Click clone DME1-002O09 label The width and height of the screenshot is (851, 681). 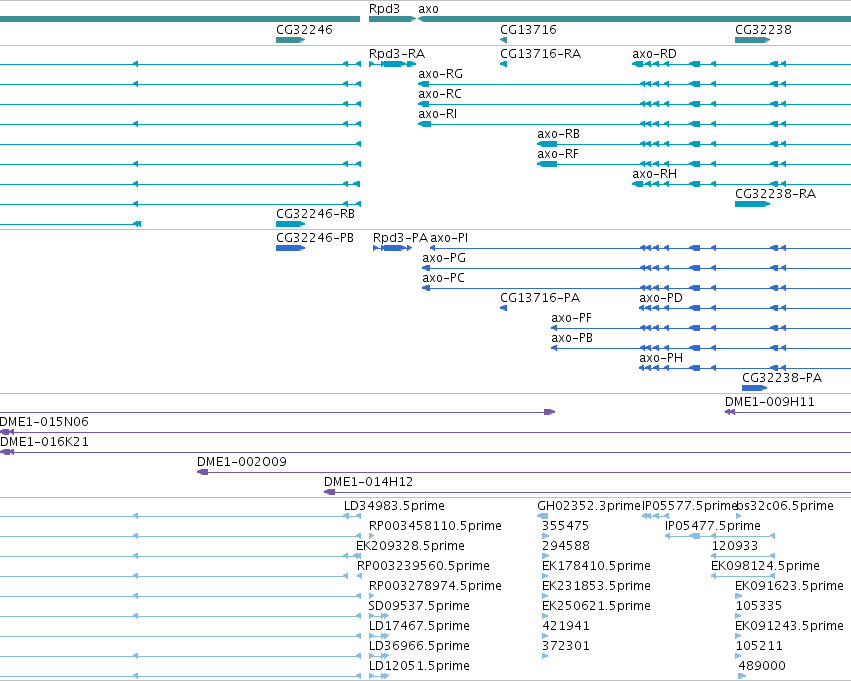pos(242,462)
